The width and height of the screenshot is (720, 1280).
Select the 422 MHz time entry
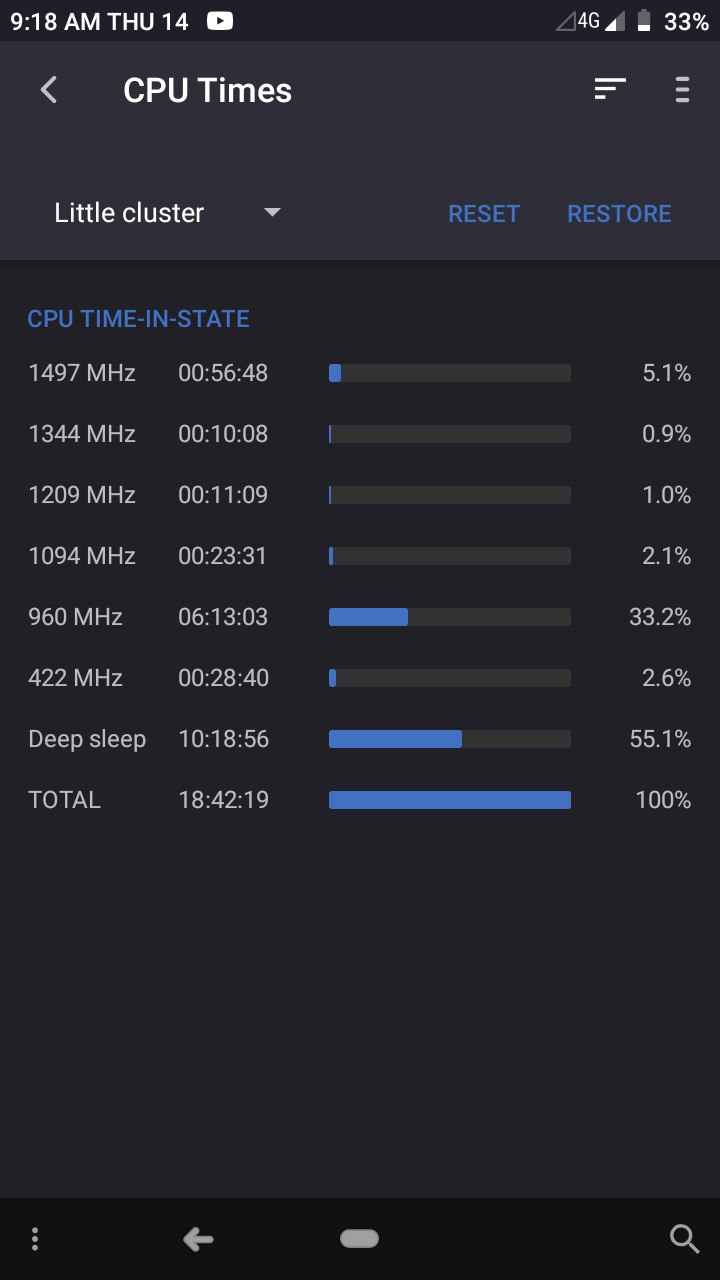click(223, 678)
